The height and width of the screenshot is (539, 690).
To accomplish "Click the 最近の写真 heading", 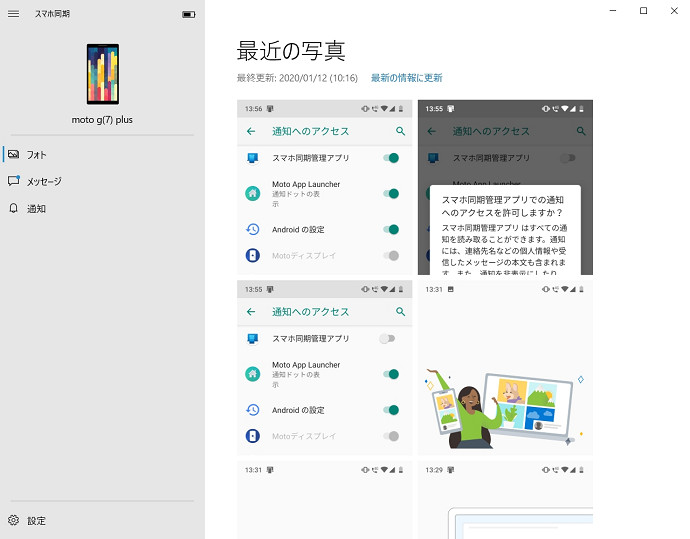I will (x=291, y=51).
